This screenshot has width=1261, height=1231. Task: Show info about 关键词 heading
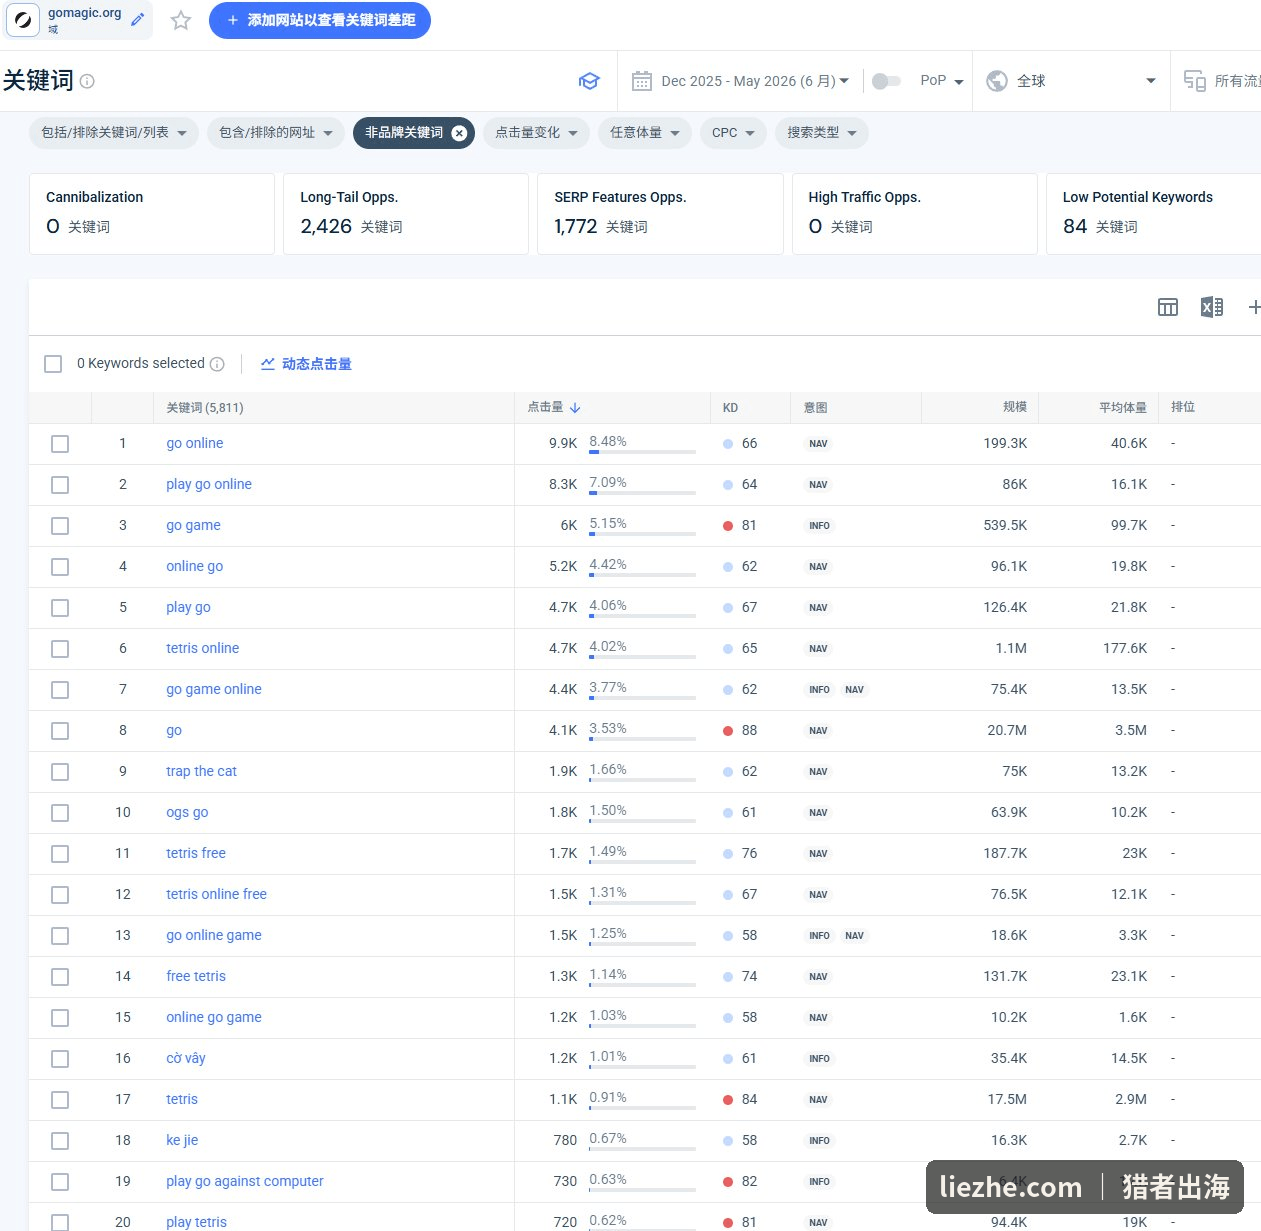tap(87, 81)
